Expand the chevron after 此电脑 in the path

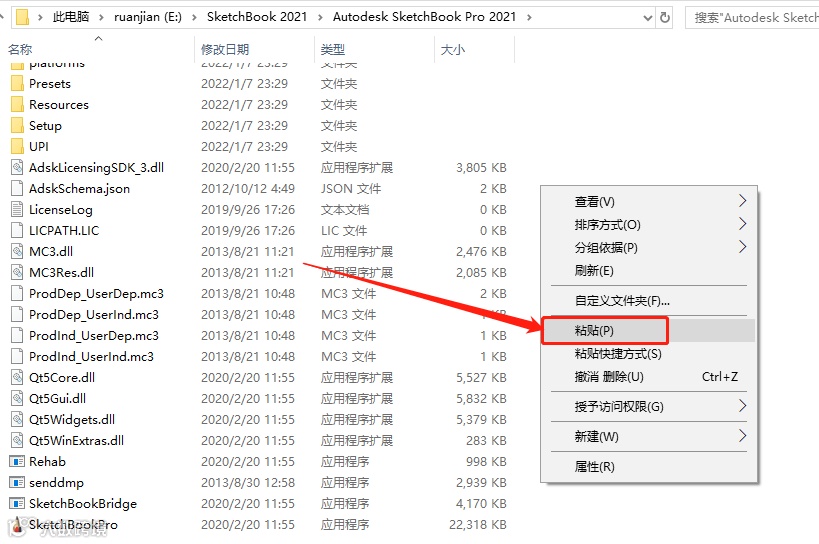(101, 17)
